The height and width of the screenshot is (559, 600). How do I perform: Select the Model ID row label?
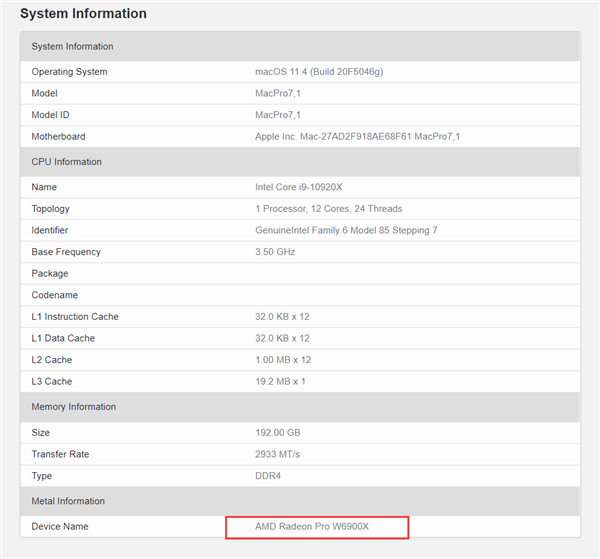(x=53, y=115)
